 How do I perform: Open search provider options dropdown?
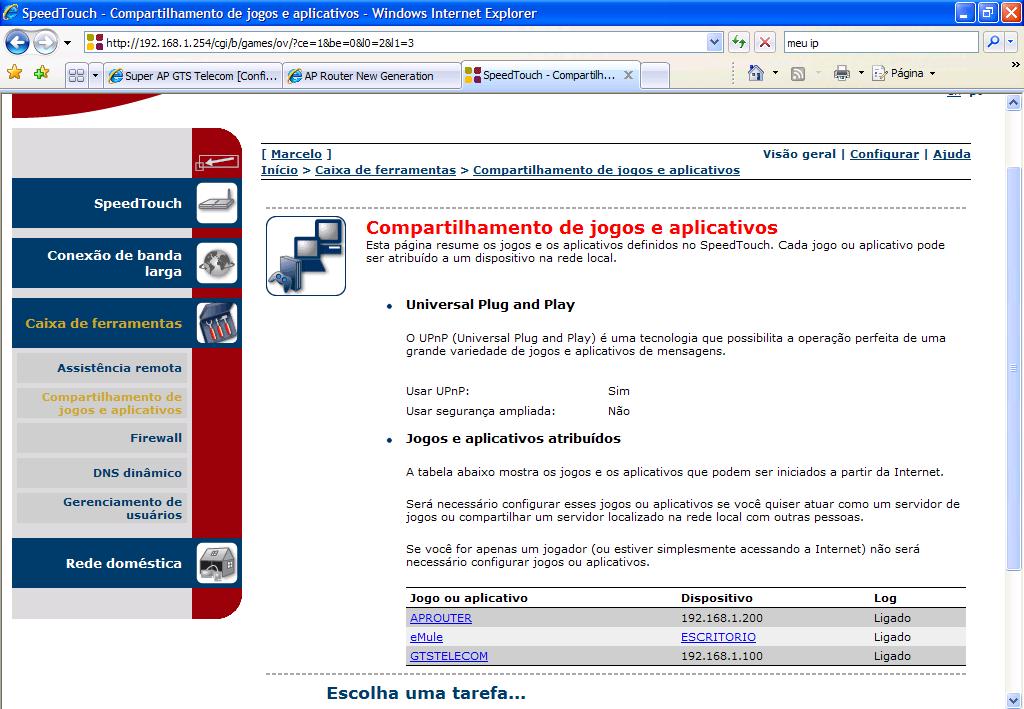[x=1011, y=42]
